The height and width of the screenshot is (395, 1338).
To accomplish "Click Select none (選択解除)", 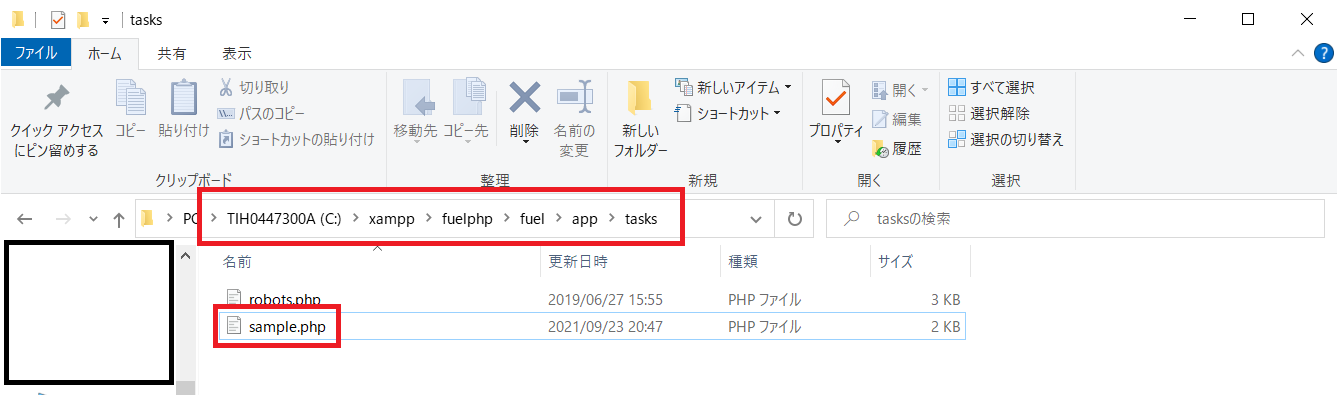I will click(x=988, y=113).
